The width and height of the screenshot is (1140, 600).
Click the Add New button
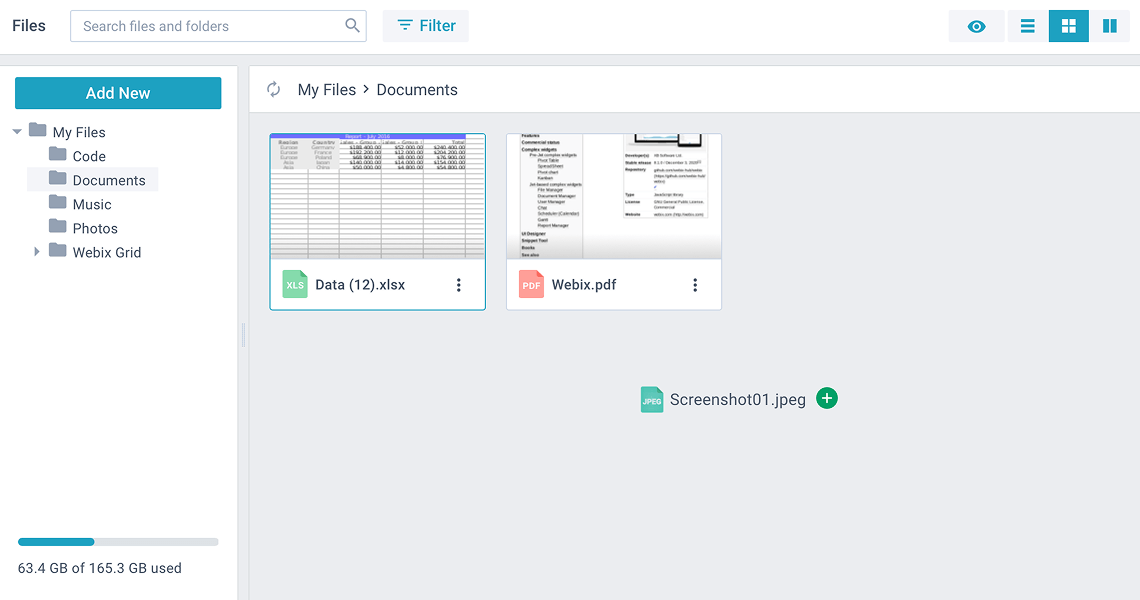click(x=118, y=93)
